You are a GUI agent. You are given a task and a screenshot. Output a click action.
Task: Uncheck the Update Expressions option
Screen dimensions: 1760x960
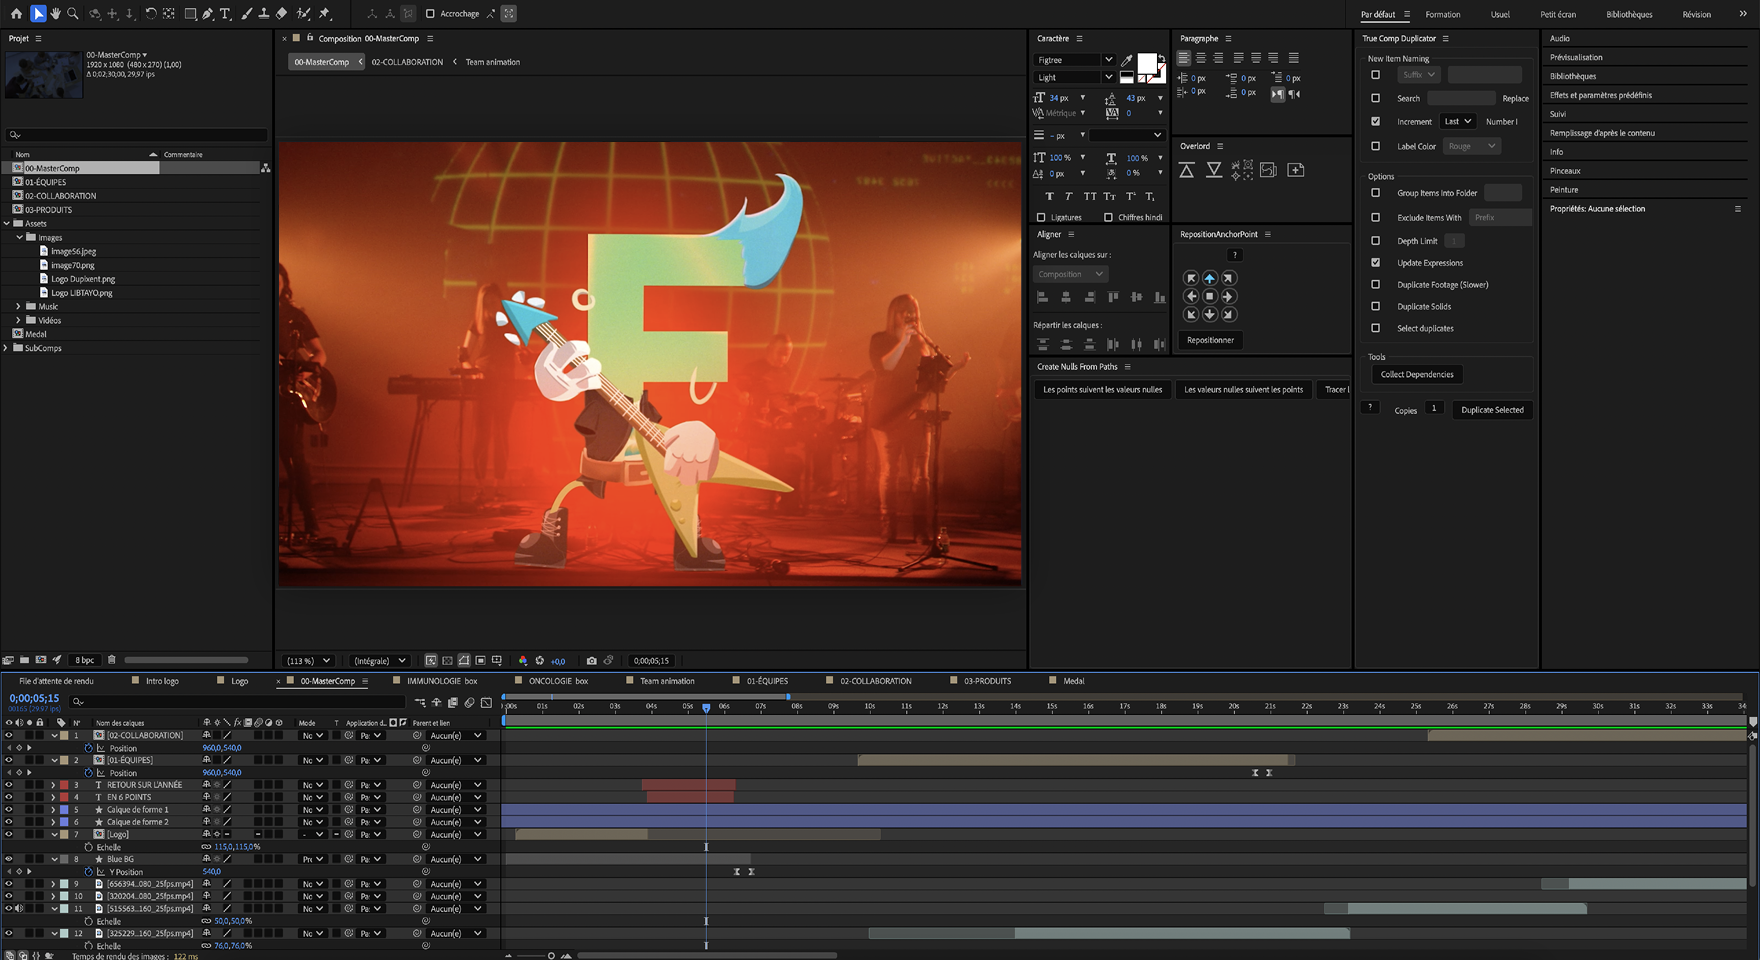(x=1375, y=263)
